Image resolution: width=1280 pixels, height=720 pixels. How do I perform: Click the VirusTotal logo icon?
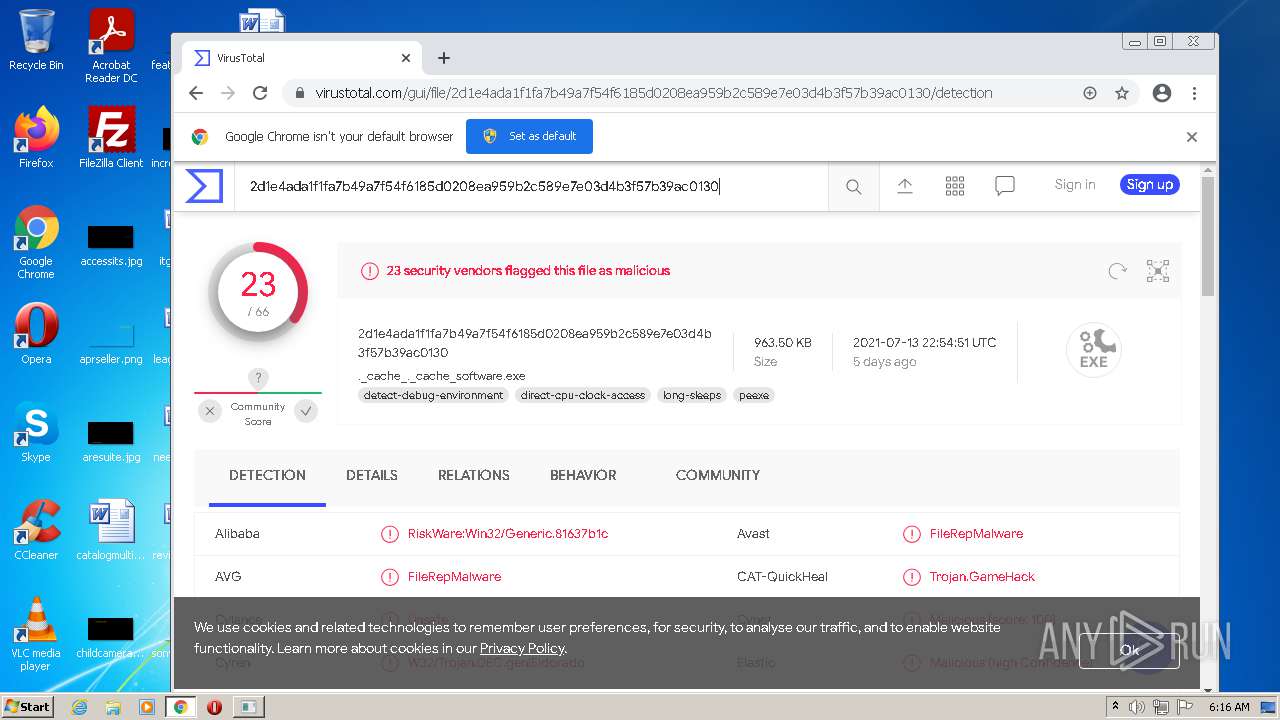point(204,186)
